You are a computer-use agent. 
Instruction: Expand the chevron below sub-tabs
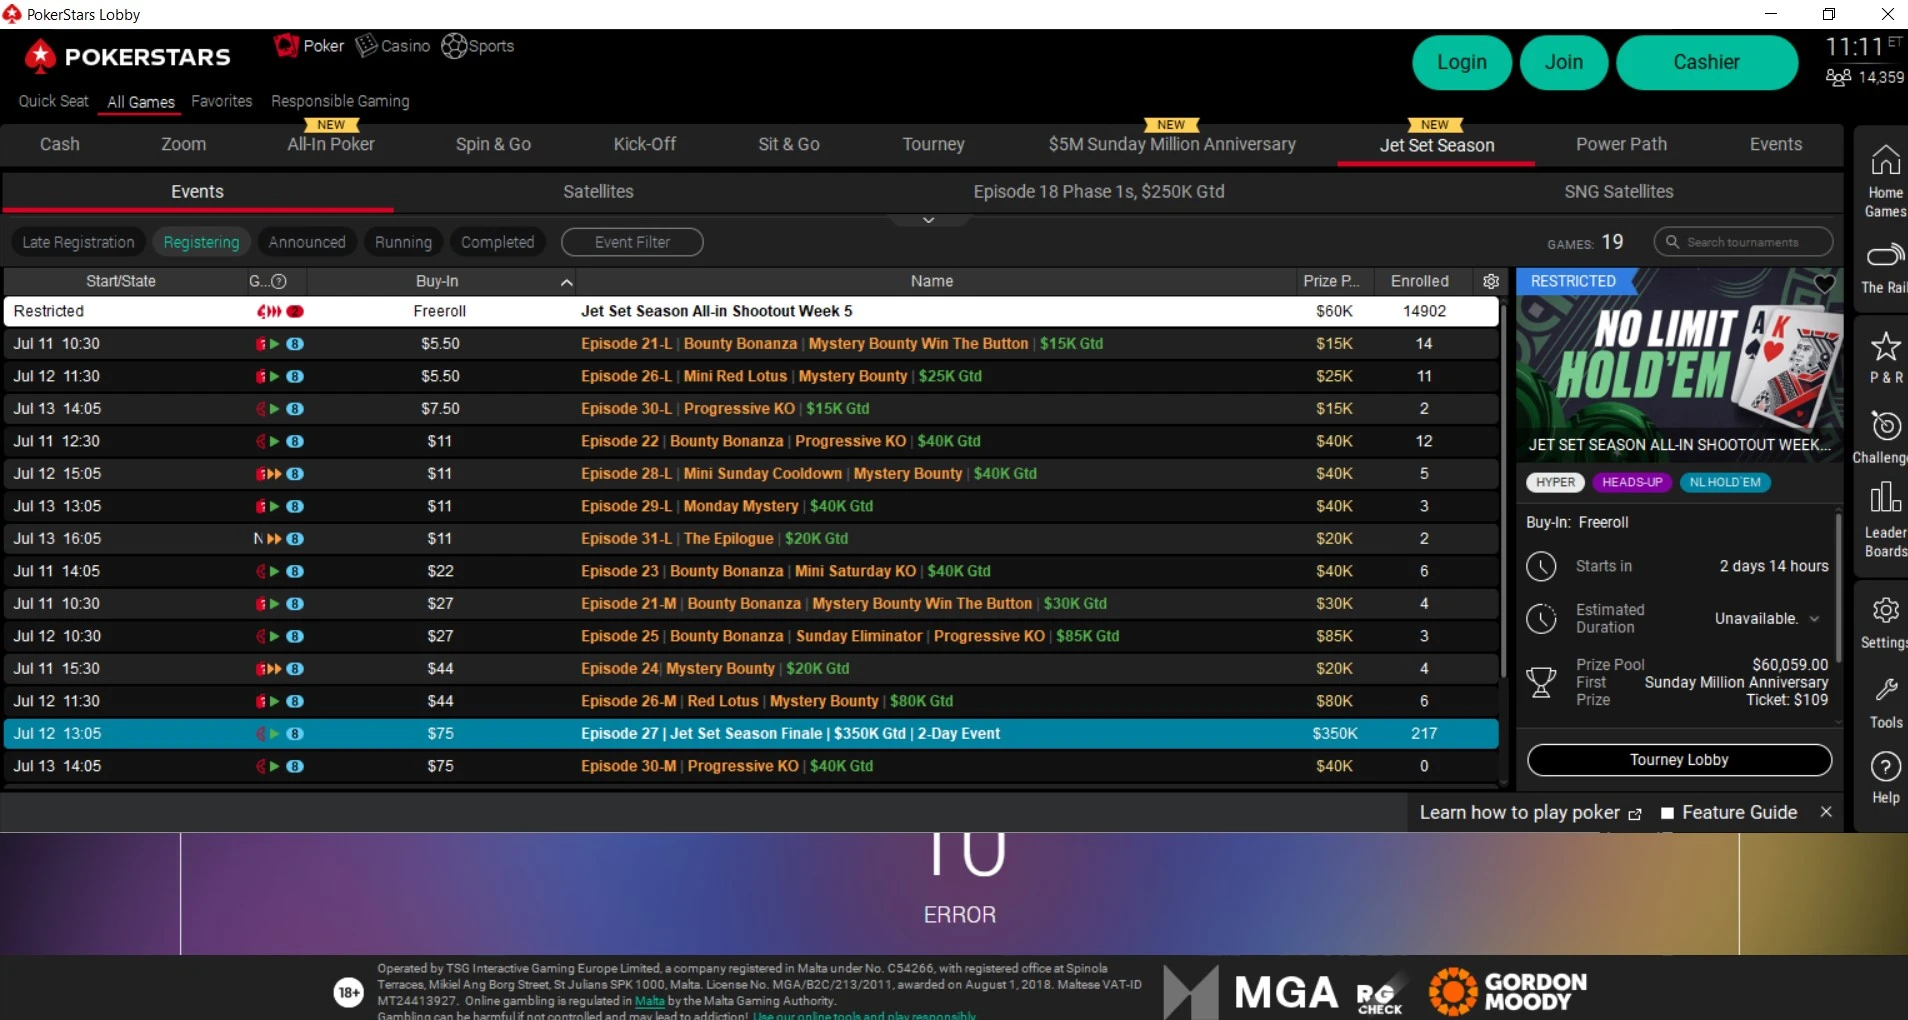(928, 220)
